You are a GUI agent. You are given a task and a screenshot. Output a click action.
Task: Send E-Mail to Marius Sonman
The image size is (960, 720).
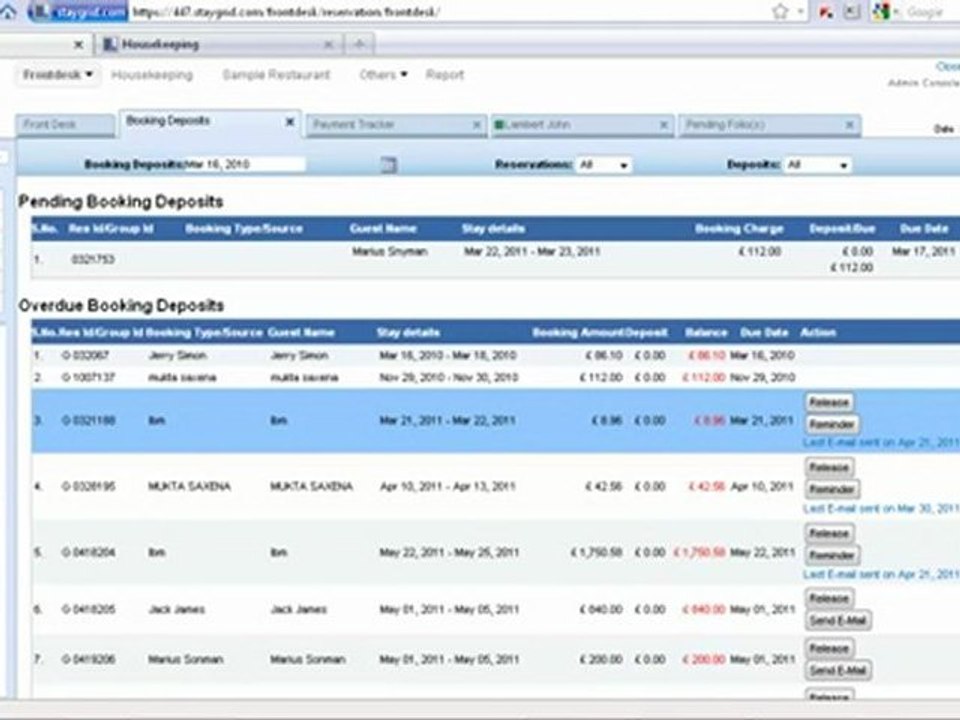pyautogui.click(x=838, y=670)
